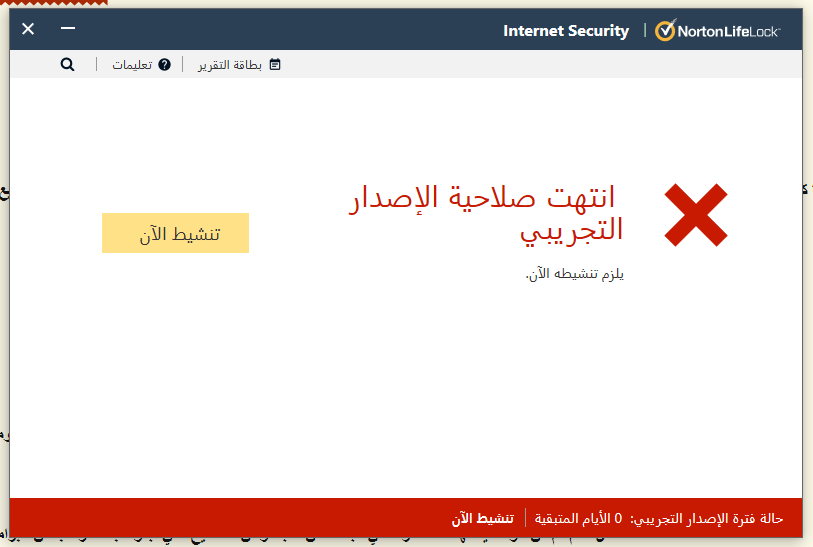Image resolution: width=813 pixels, height=547 pixels.
Task: Click the help question mark icon
Action: pyautogui.click(x=164, y=65)
